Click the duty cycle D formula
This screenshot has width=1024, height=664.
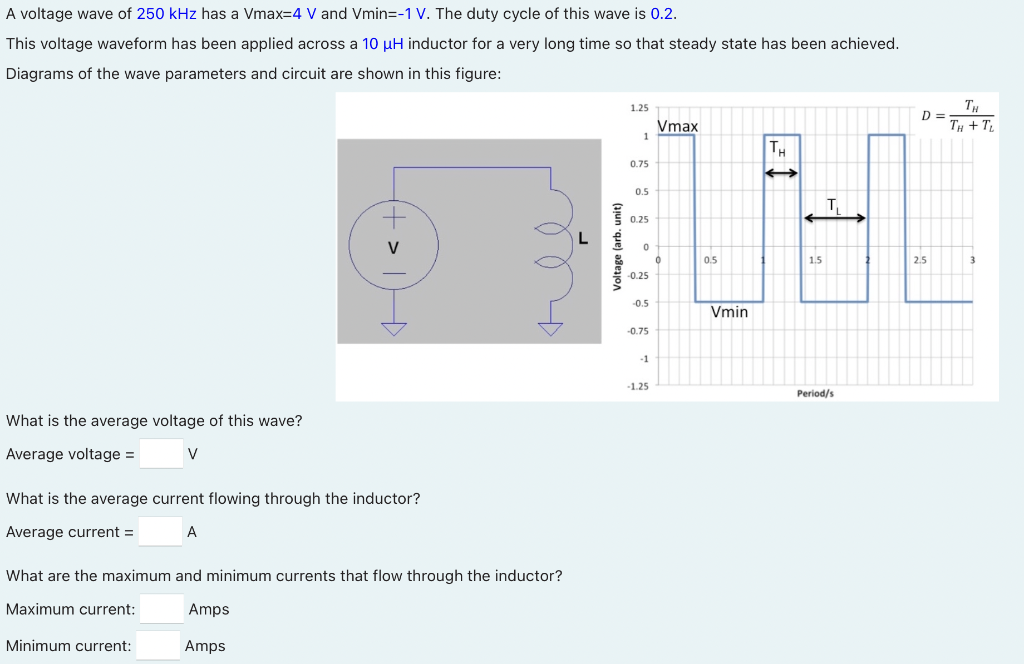[x=958, y=116]
